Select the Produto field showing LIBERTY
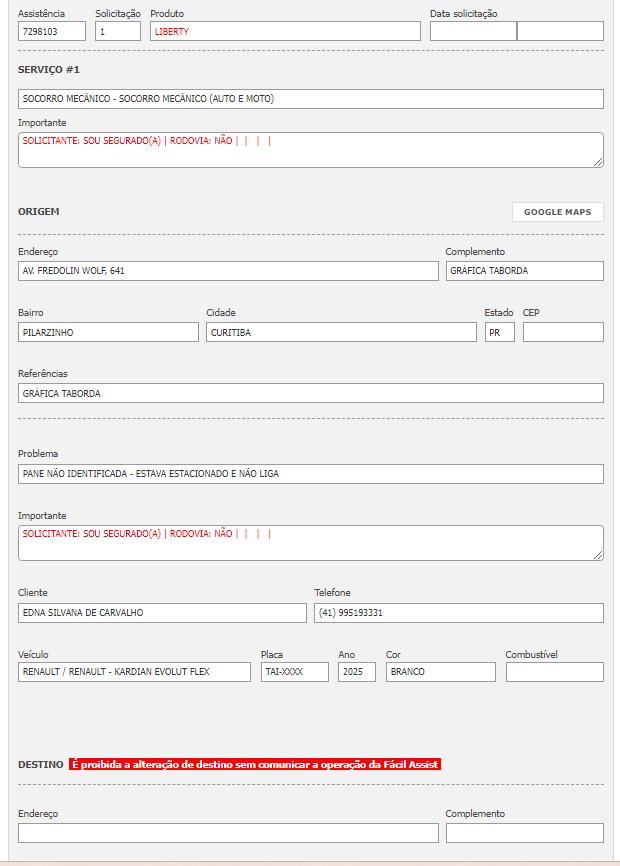 pyautogui.click(x=285, y=31)
